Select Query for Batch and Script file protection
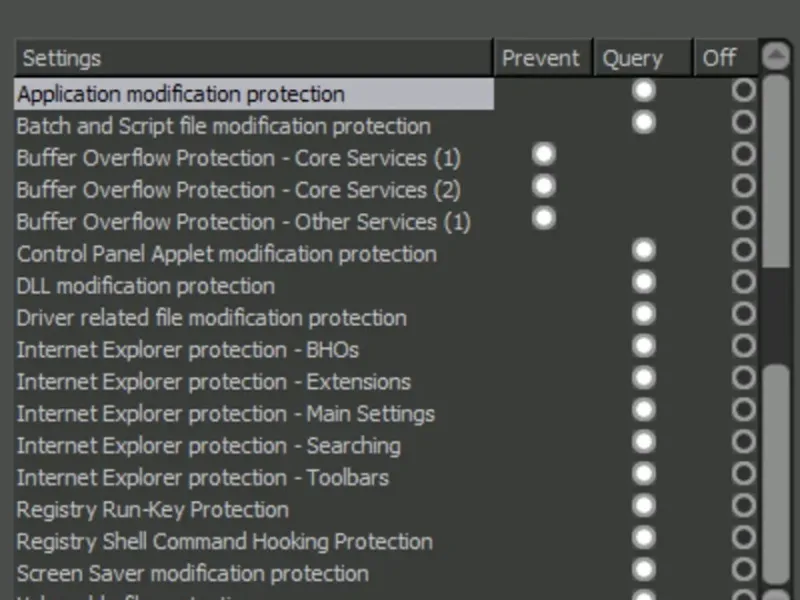This screenshot has height=600, width=800. [644, 123]
